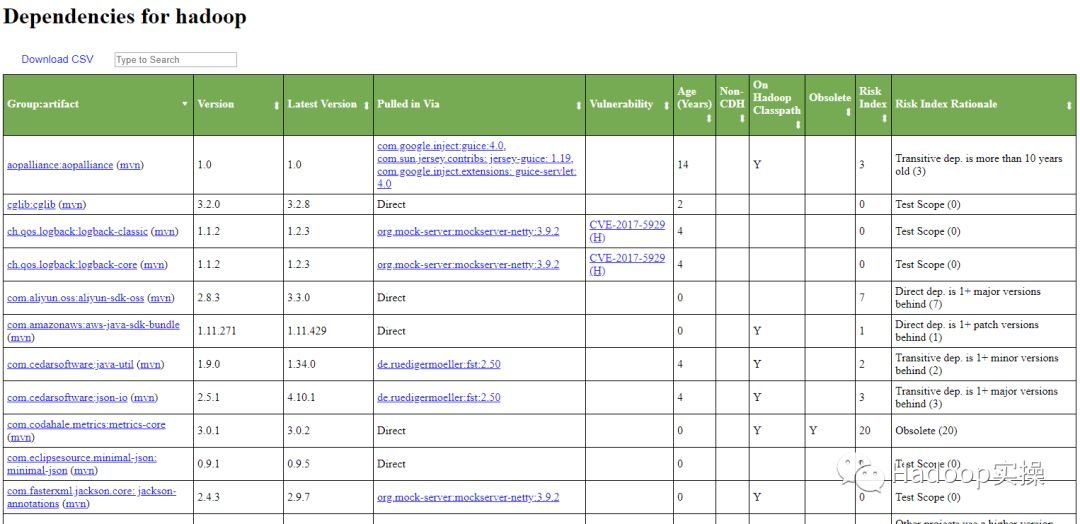Click latest version 1.11.429 cell

point(328,331)
